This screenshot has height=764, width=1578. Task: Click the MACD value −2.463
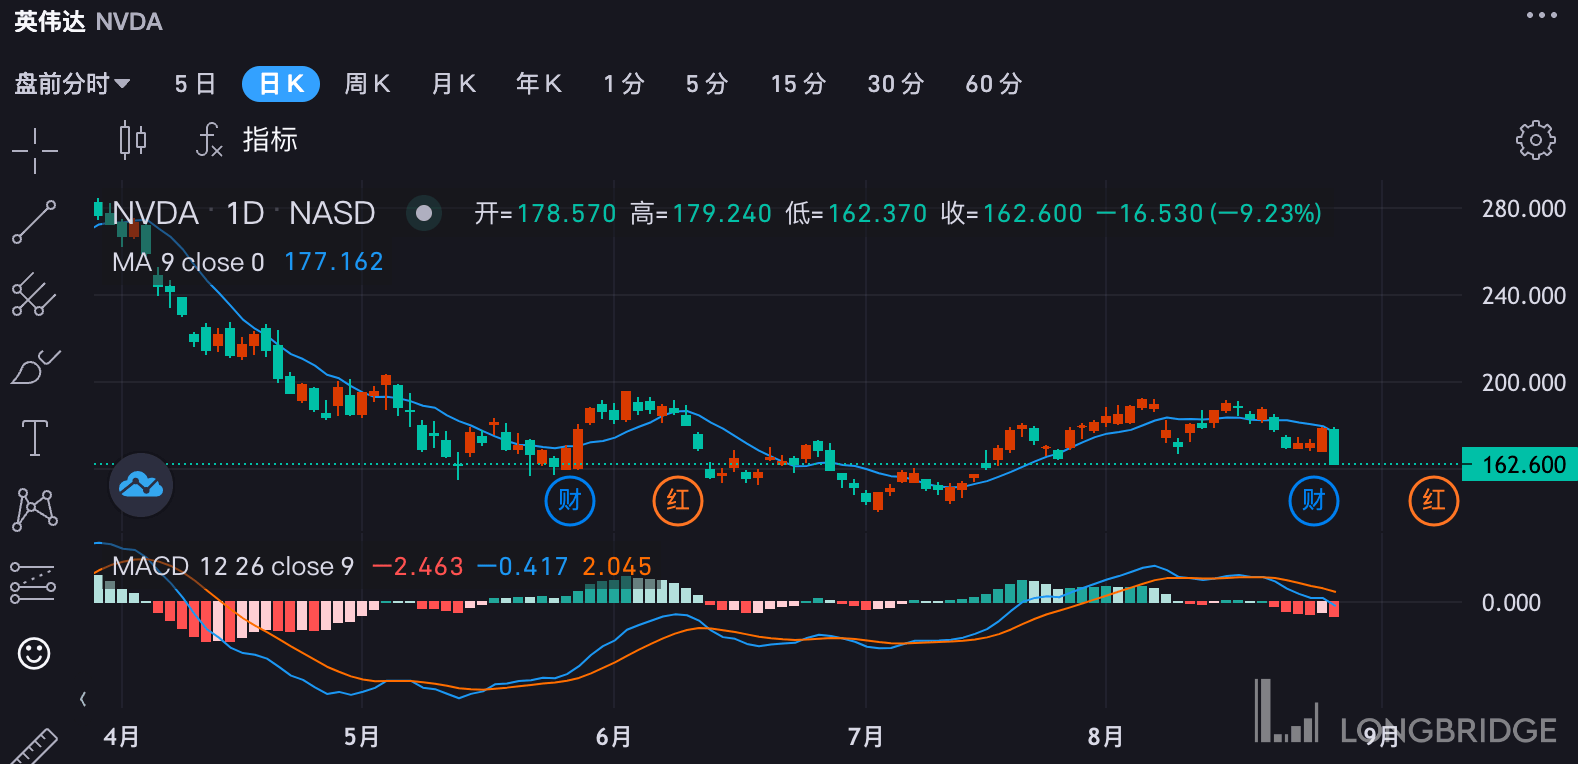418,567
